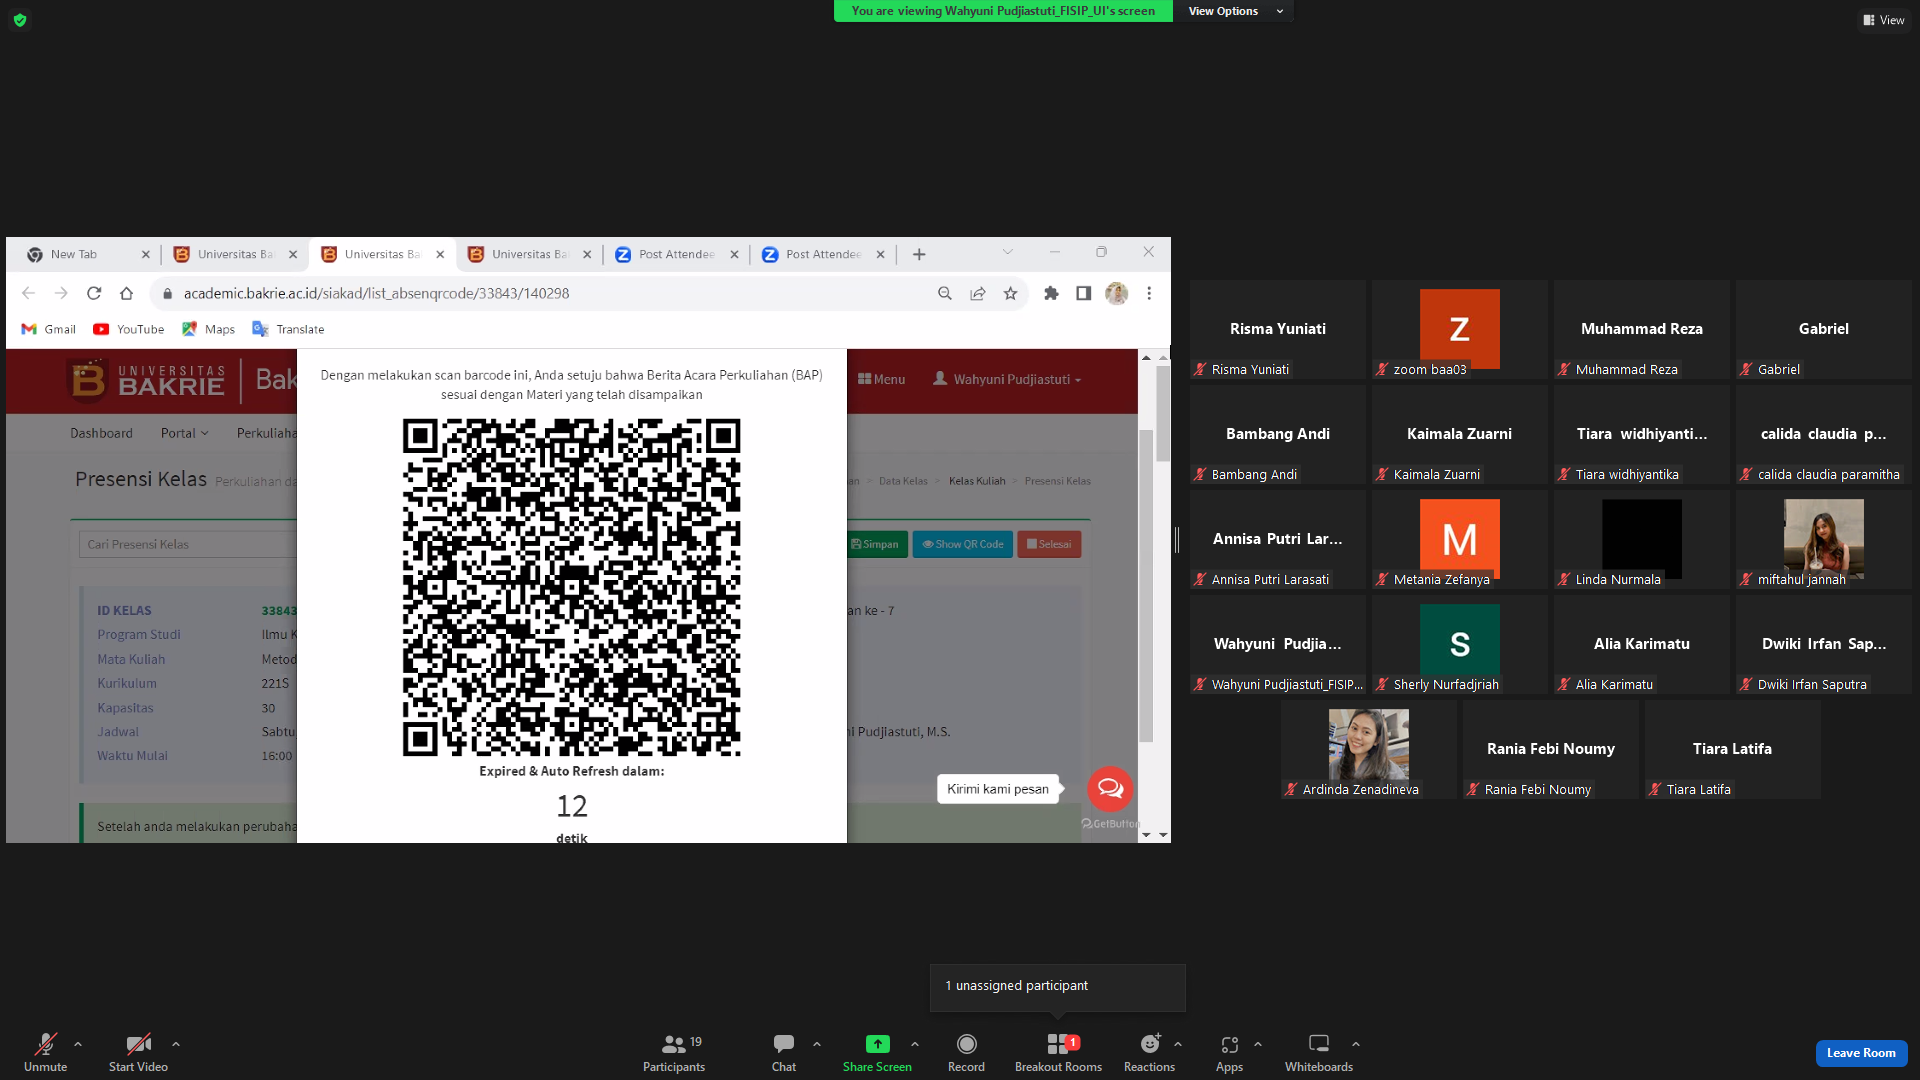The width and height of the screenshot is (1920, 1080).
Task: Click the Universitas Bakrie logo
Action: pyautogui.click(x=147, y=380)
